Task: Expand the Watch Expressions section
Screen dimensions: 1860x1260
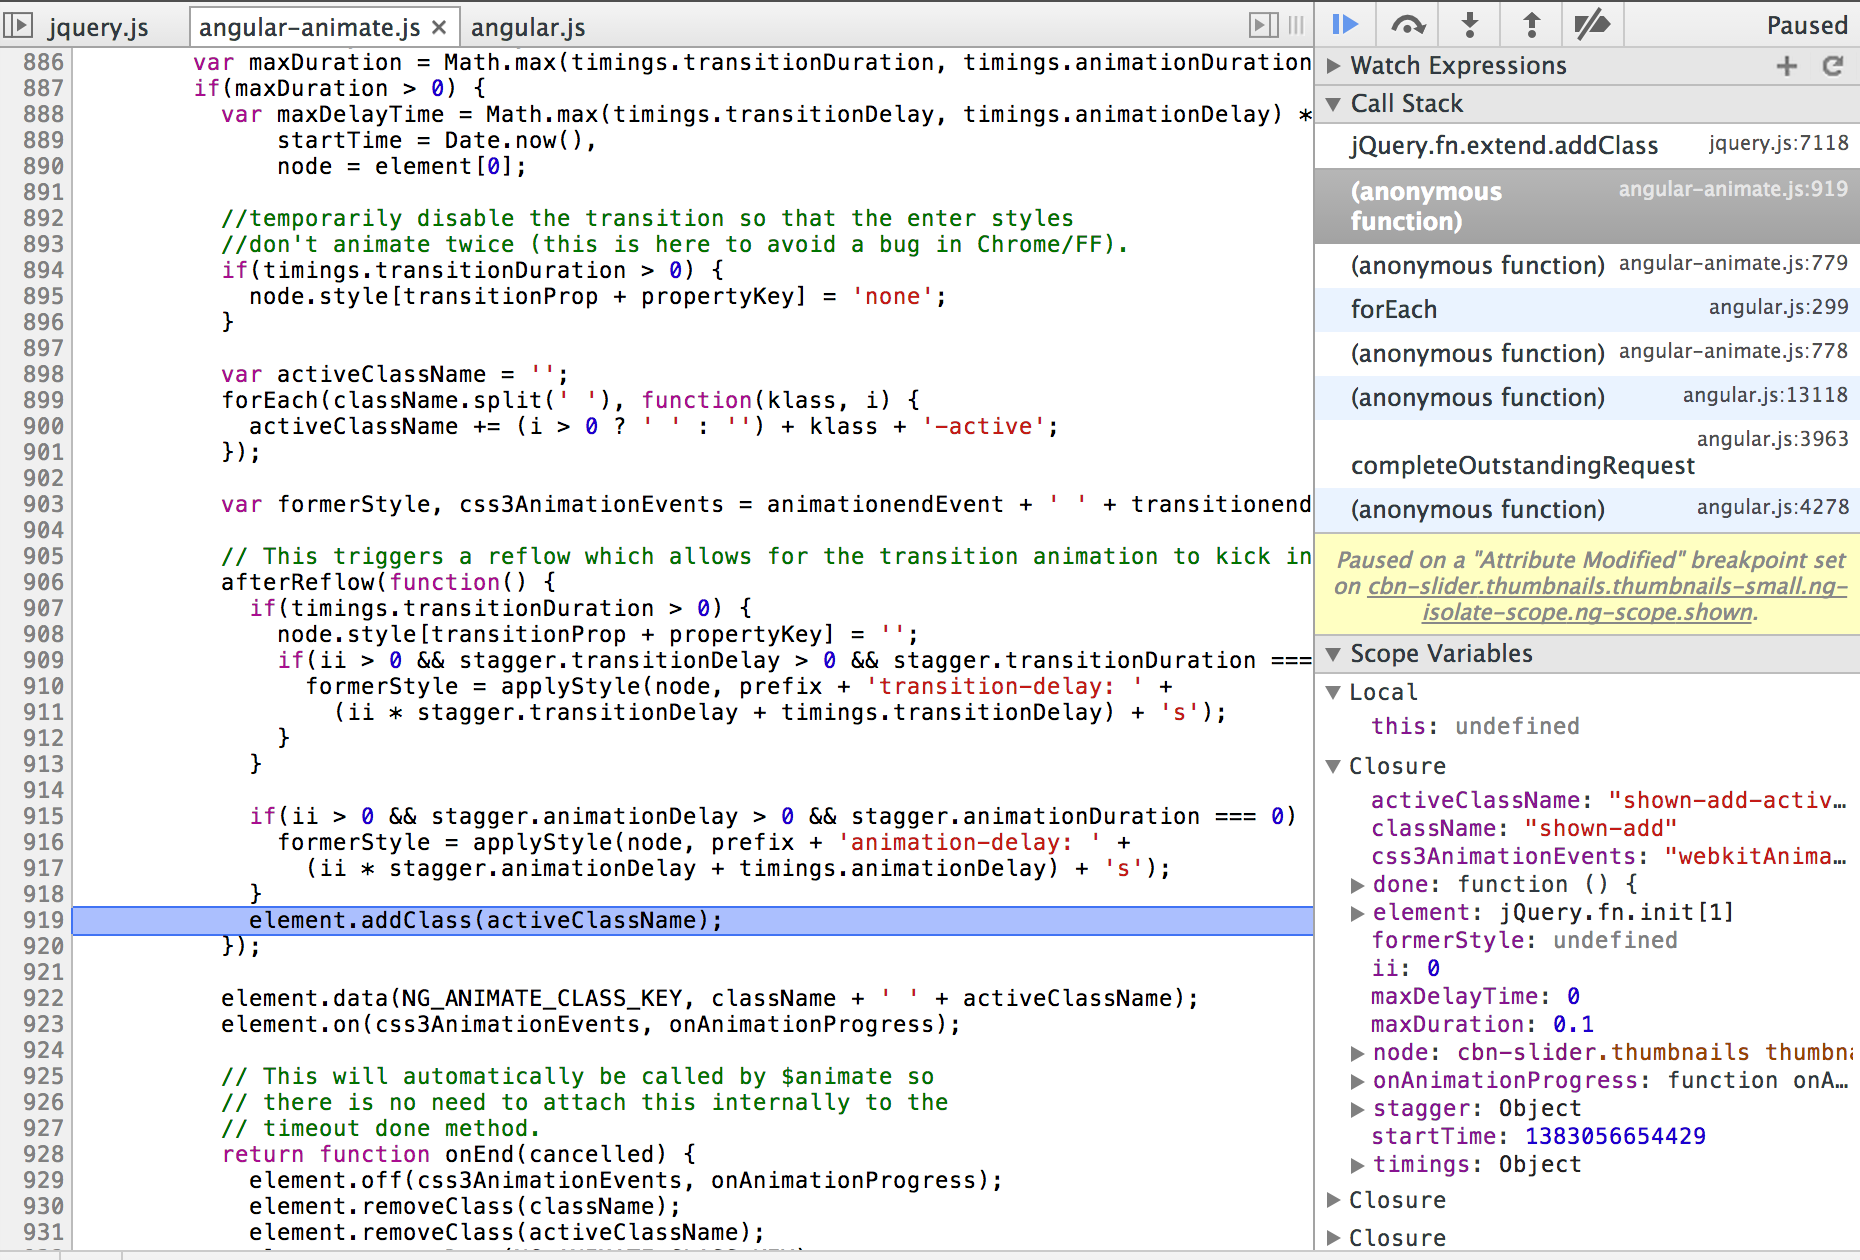Action: click(x=1333, y=66)
